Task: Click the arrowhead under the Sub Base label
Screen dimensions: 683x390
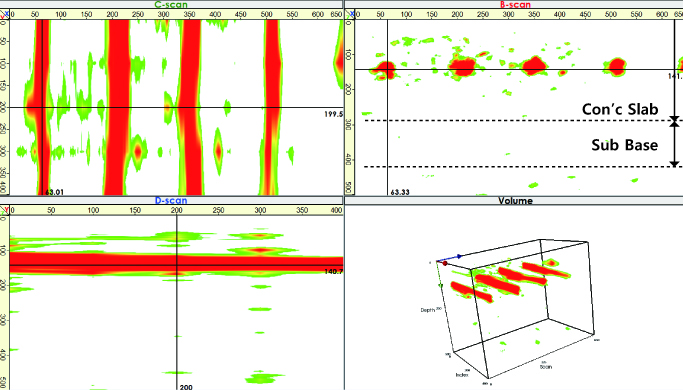Action: tap(674, 164)
